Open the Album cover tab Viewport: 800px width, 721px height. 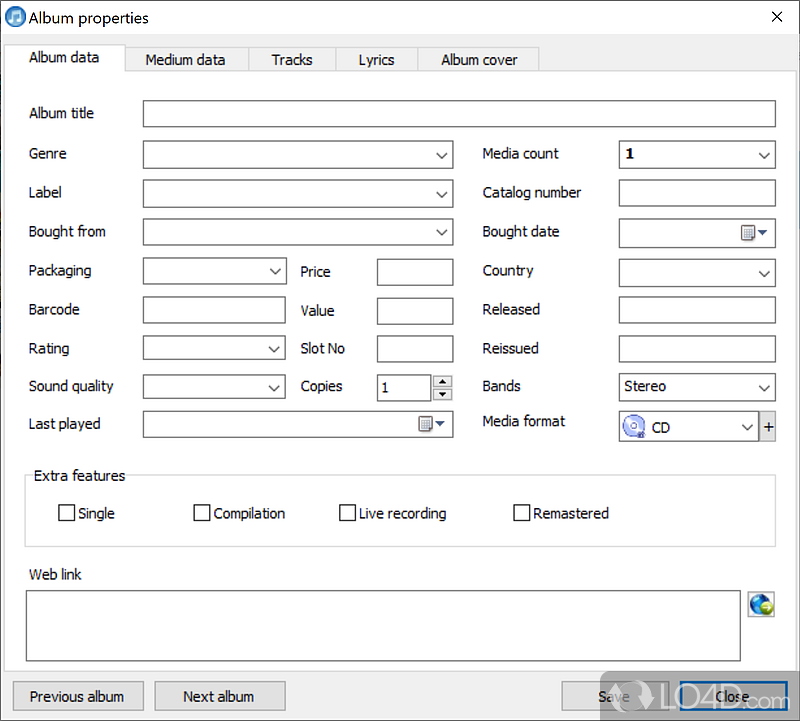click(479, 60)
